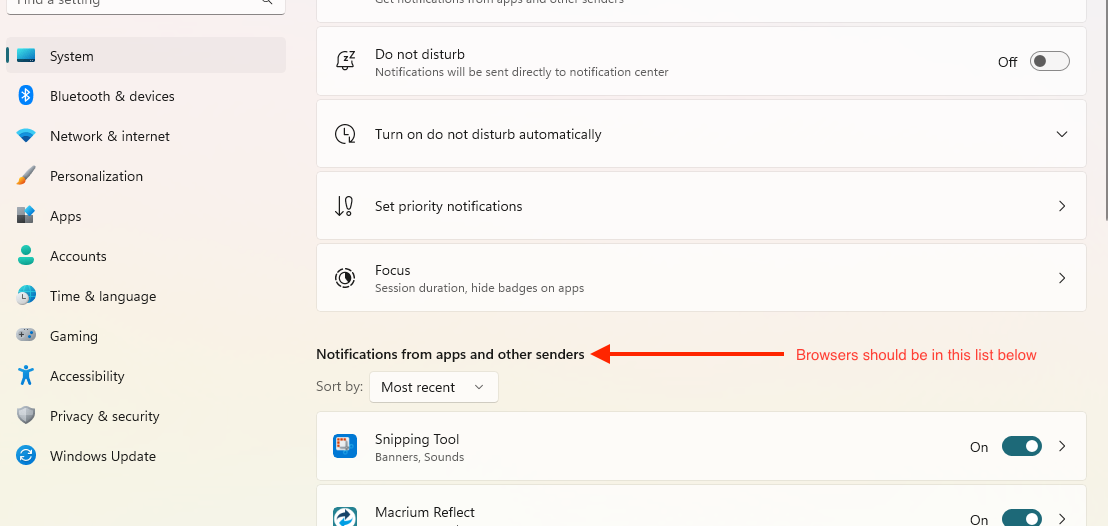Click the Bluetooth & devices icon
The height and width of the screenshot is (526, 1108).
[26, 96]
